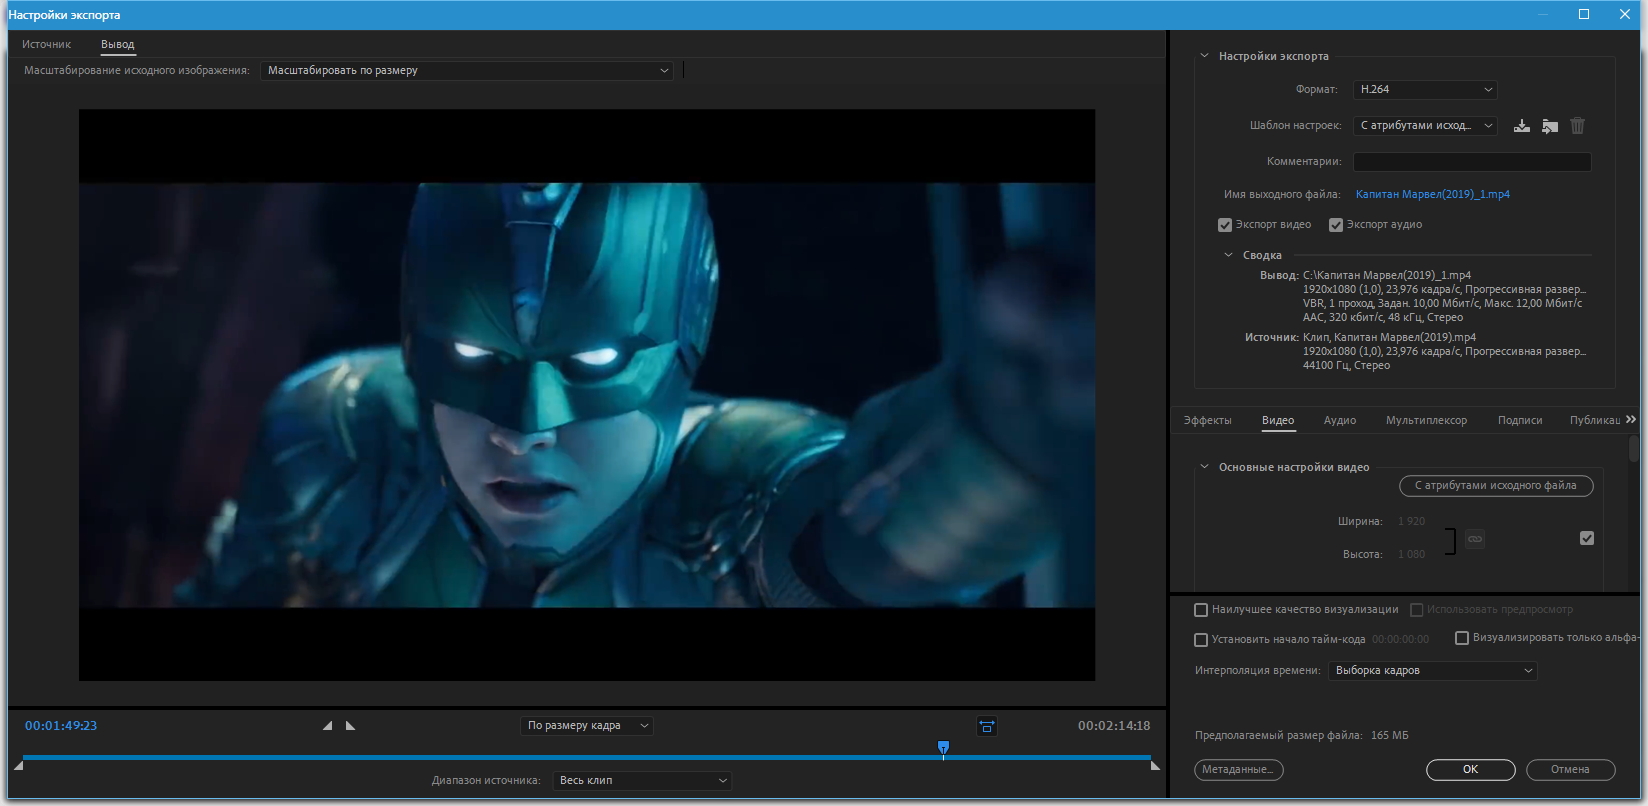1648x806 pixels.
Task: Delete preset with the trash icon
Action: [x=1577, y=126]
